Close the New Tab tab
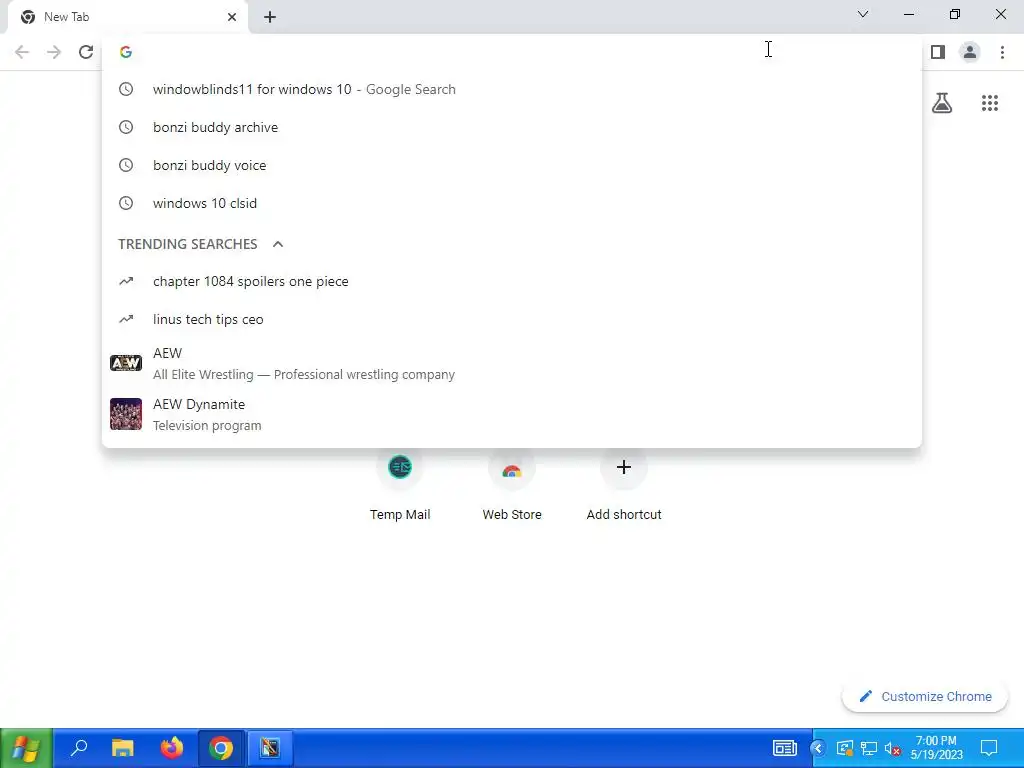 point(232,17)
